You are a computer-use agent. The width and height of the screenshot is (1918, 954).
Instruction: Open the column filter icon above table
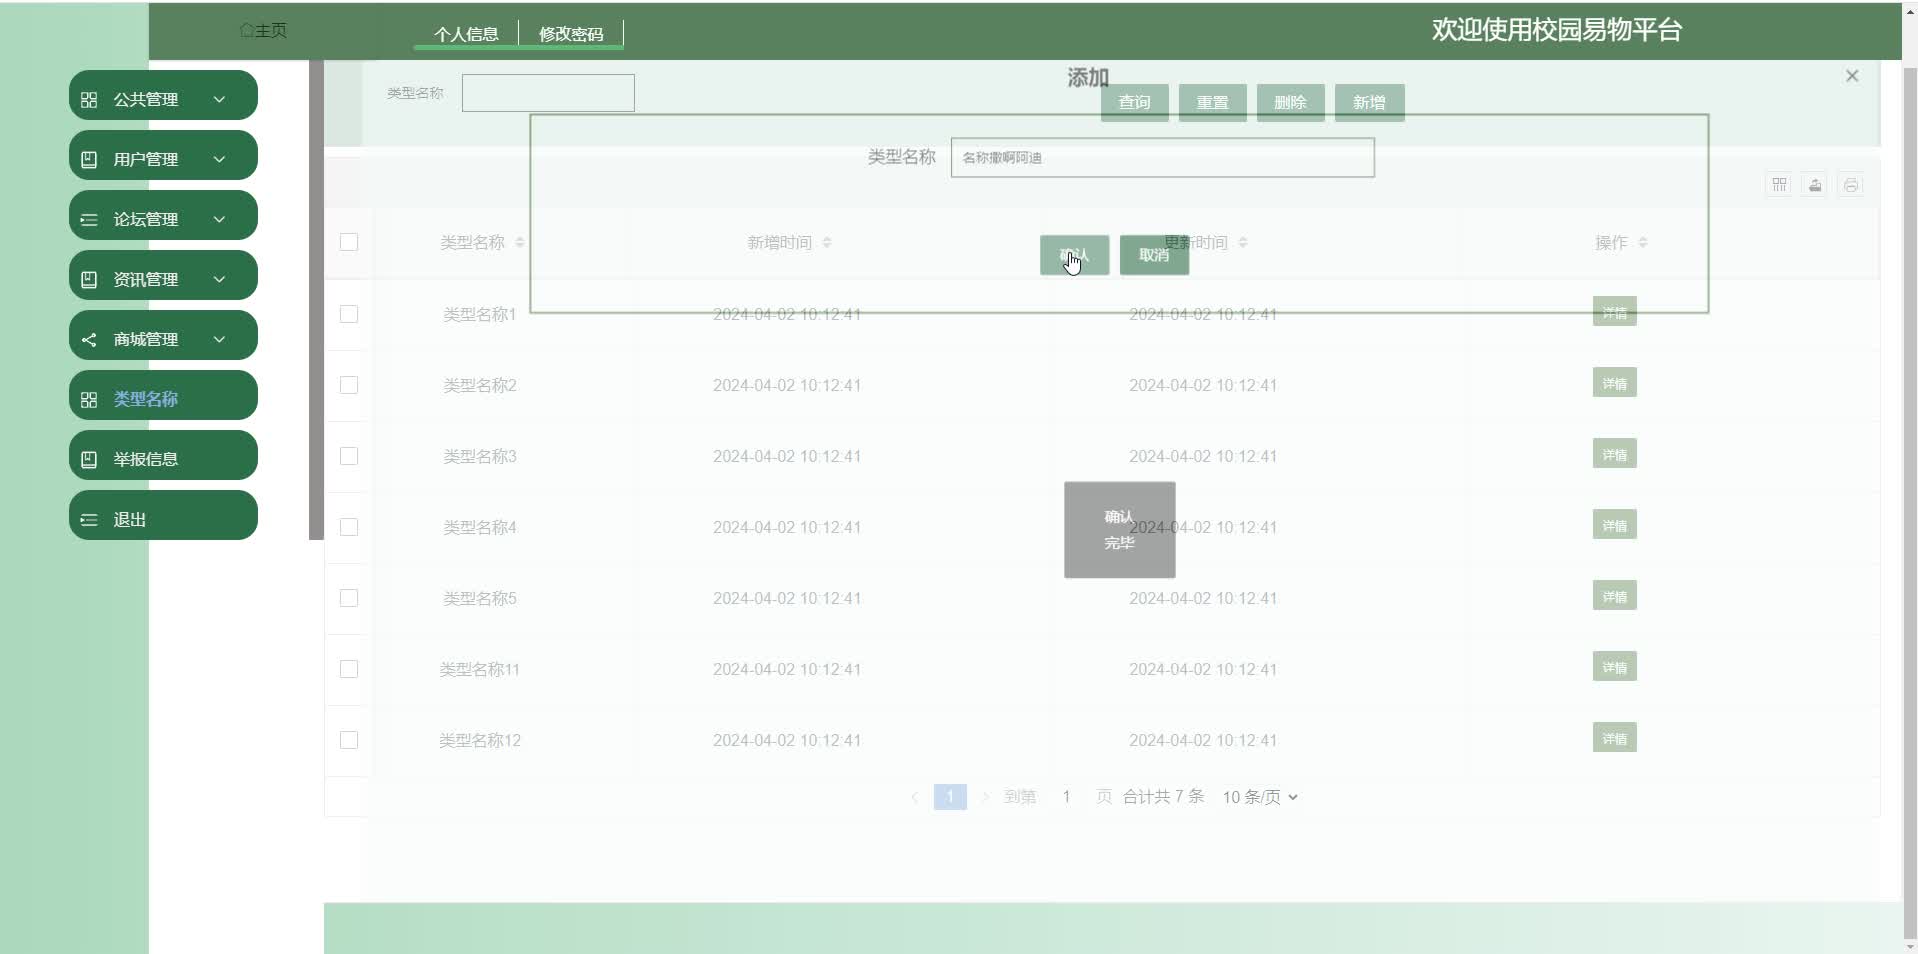pyautogui.click(x=1779, y=185)
